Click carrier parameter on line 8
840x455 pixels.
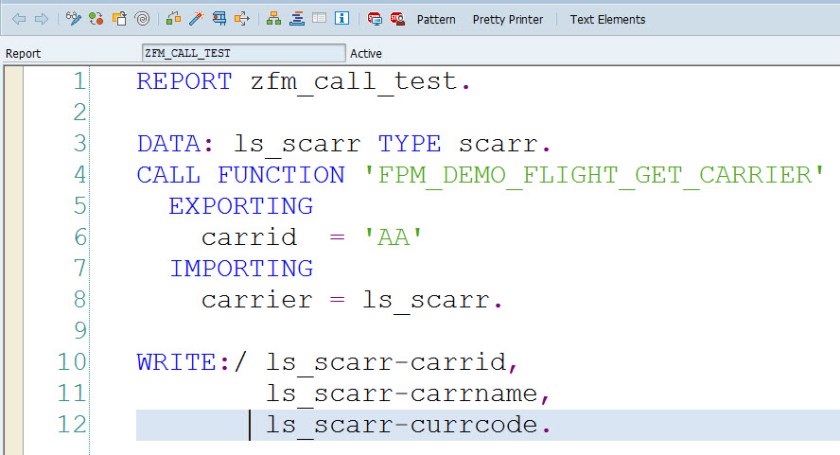(257, 300)
